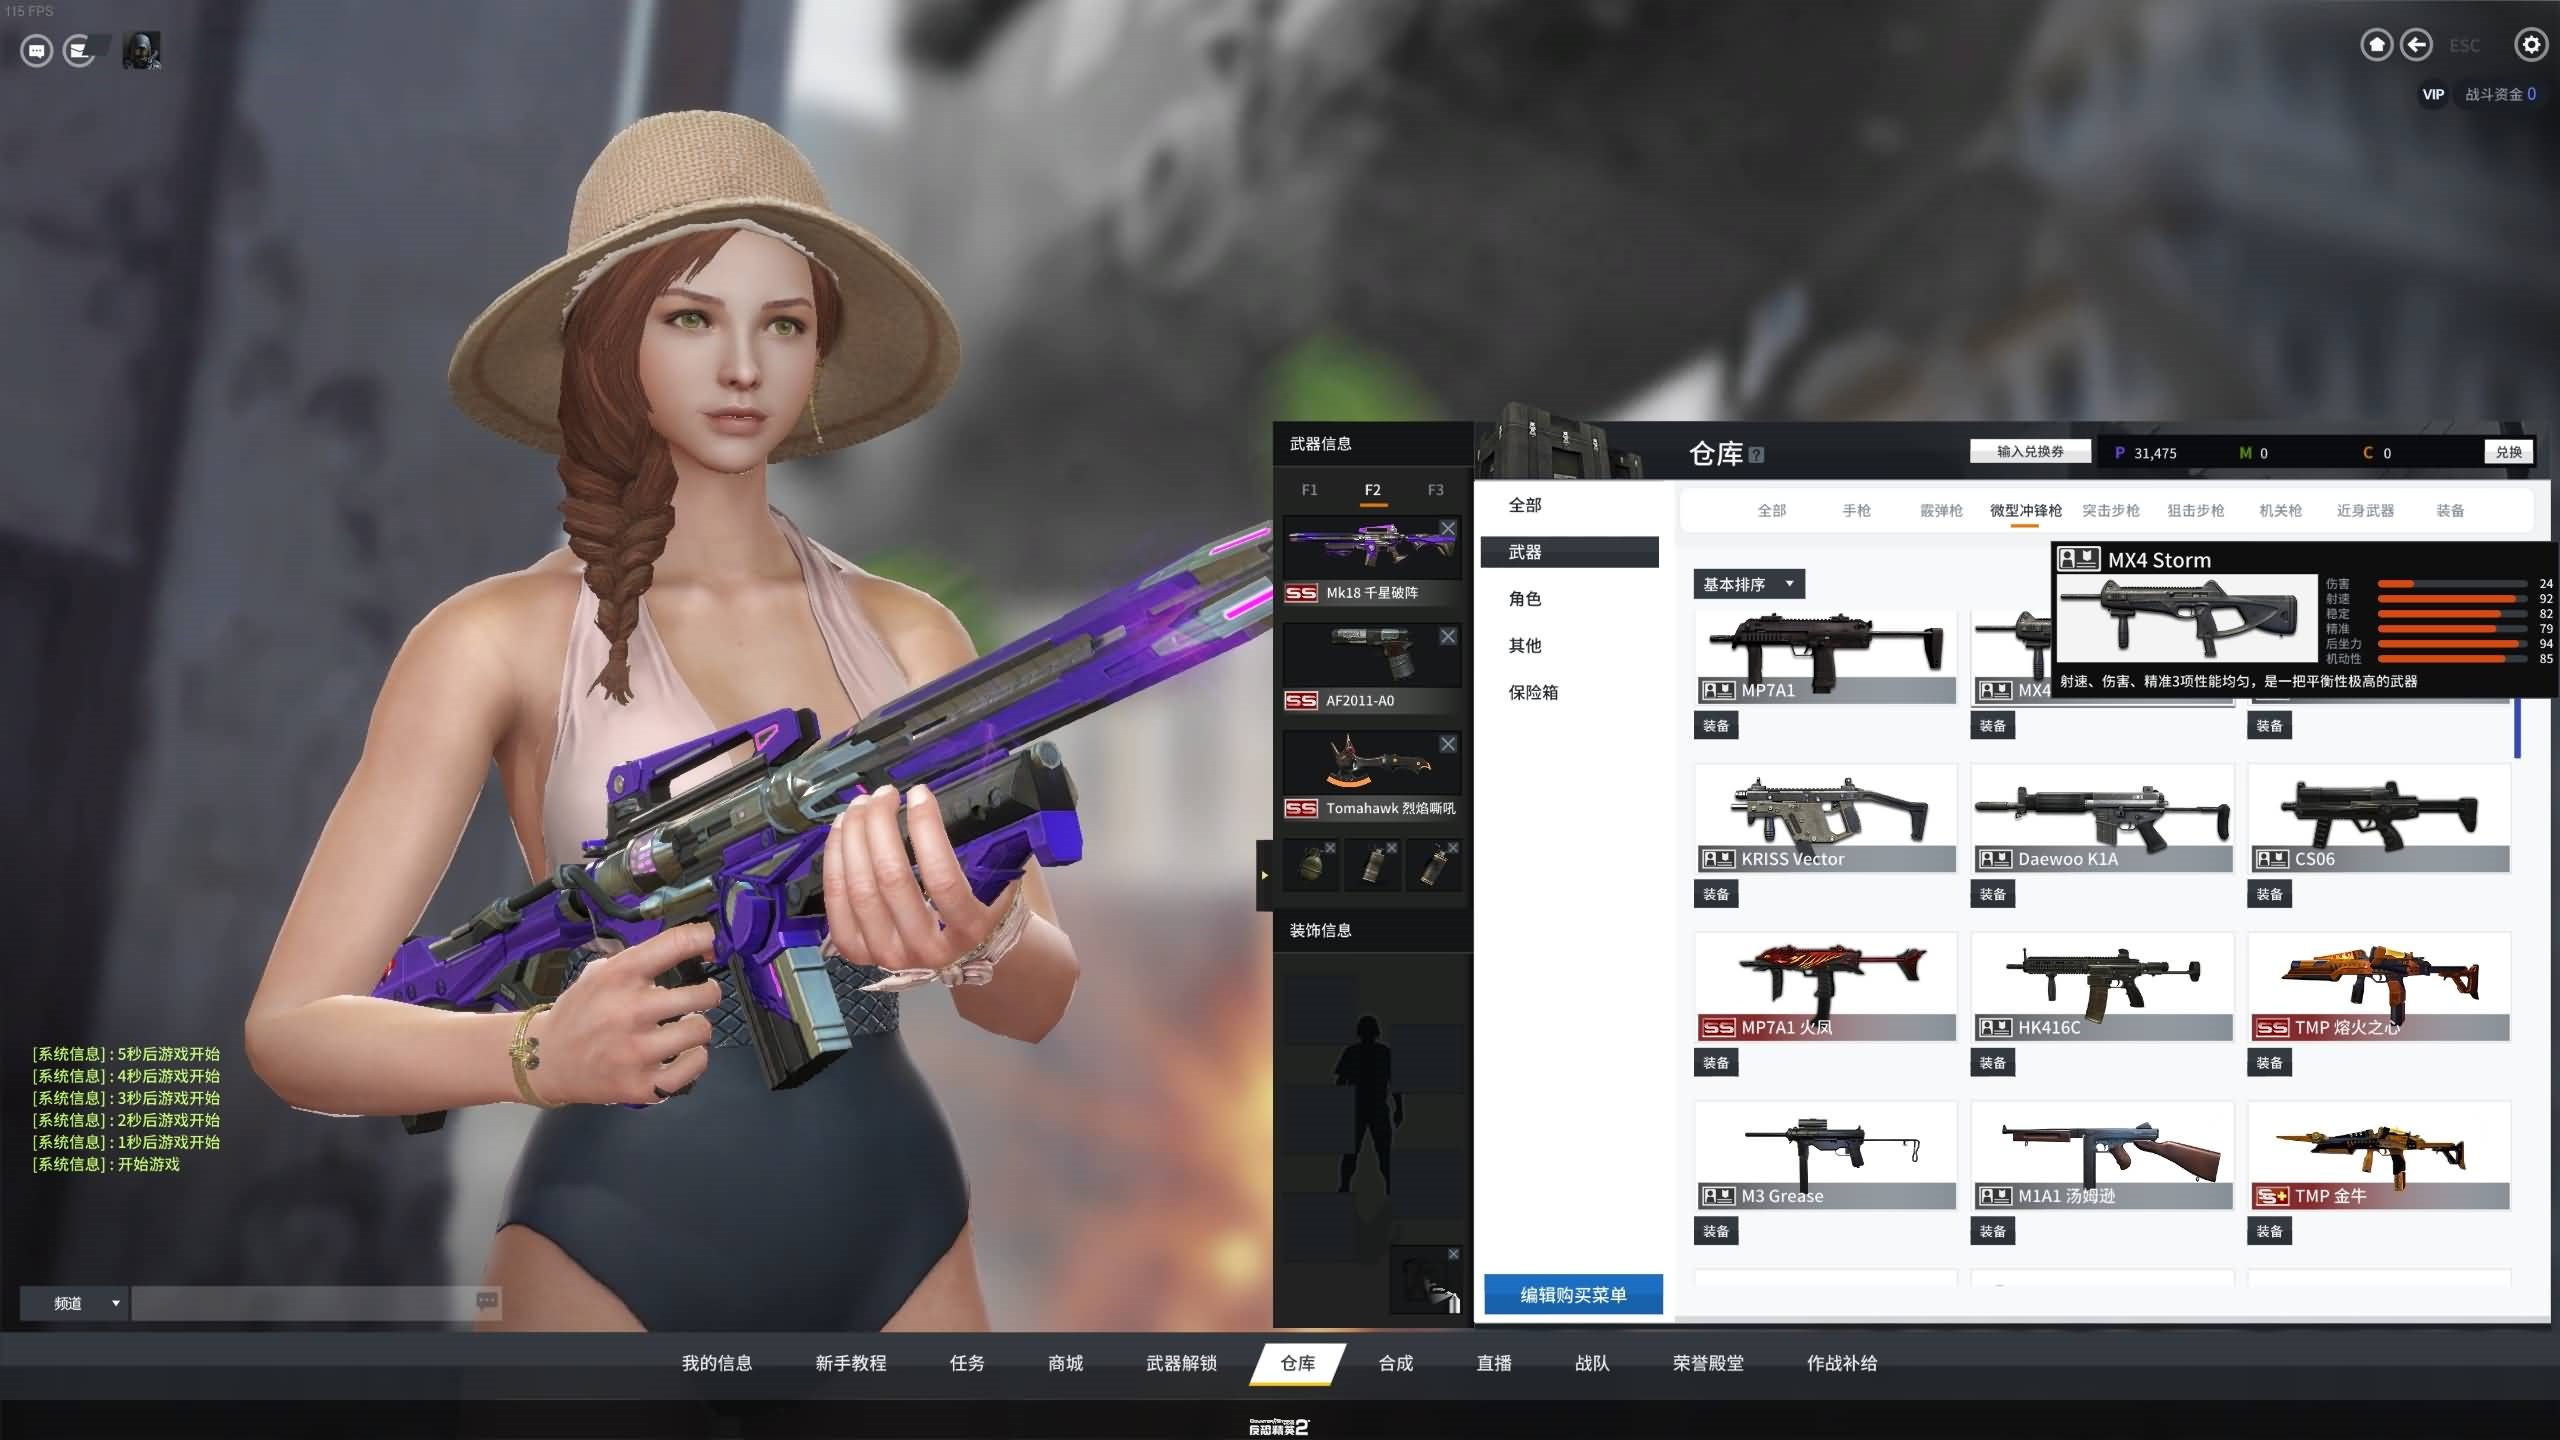The height and width of the screenshot is (1440, 2560).
Task: Open the 商城 tab in bottom menu
Action: 1065,1363
